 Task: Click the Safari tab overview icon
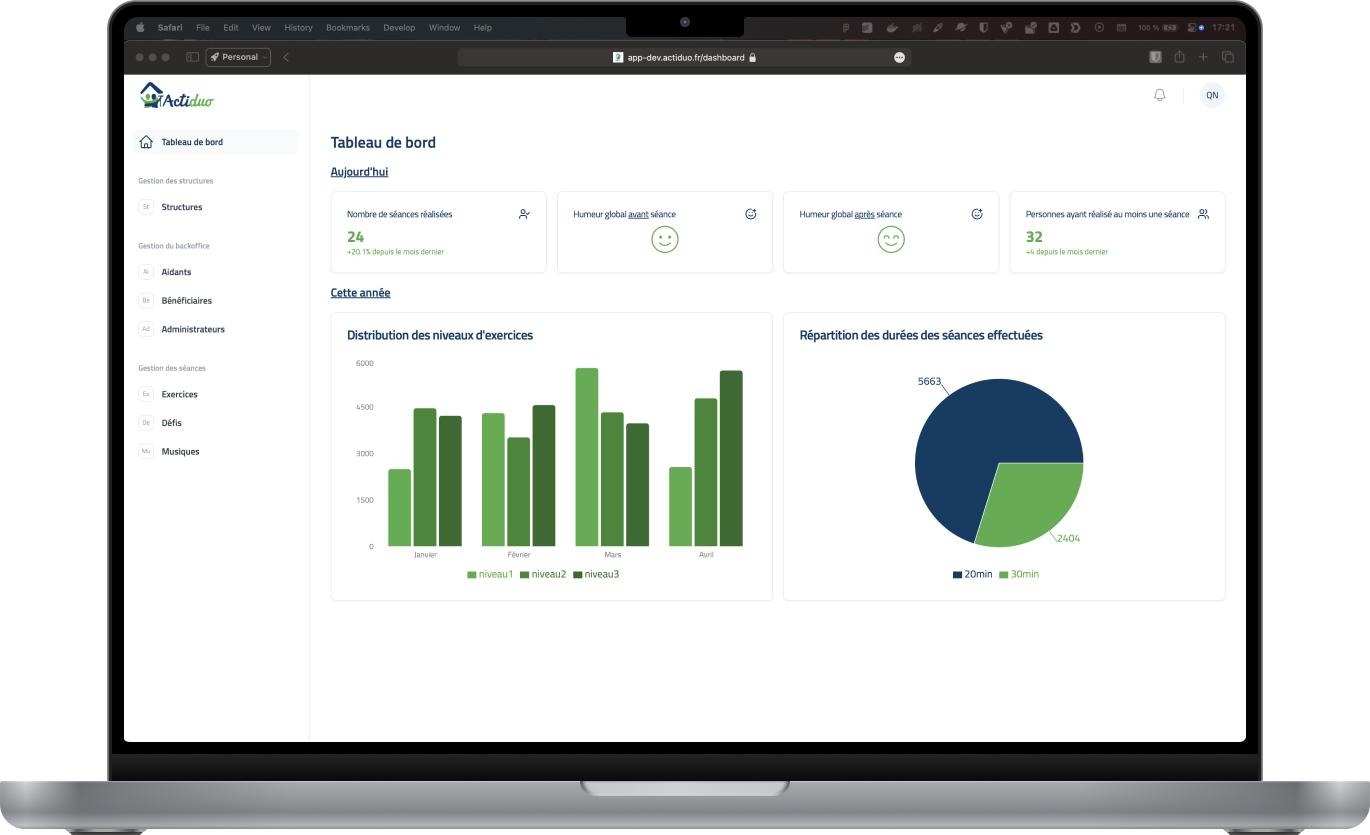tap(1228, 57)
